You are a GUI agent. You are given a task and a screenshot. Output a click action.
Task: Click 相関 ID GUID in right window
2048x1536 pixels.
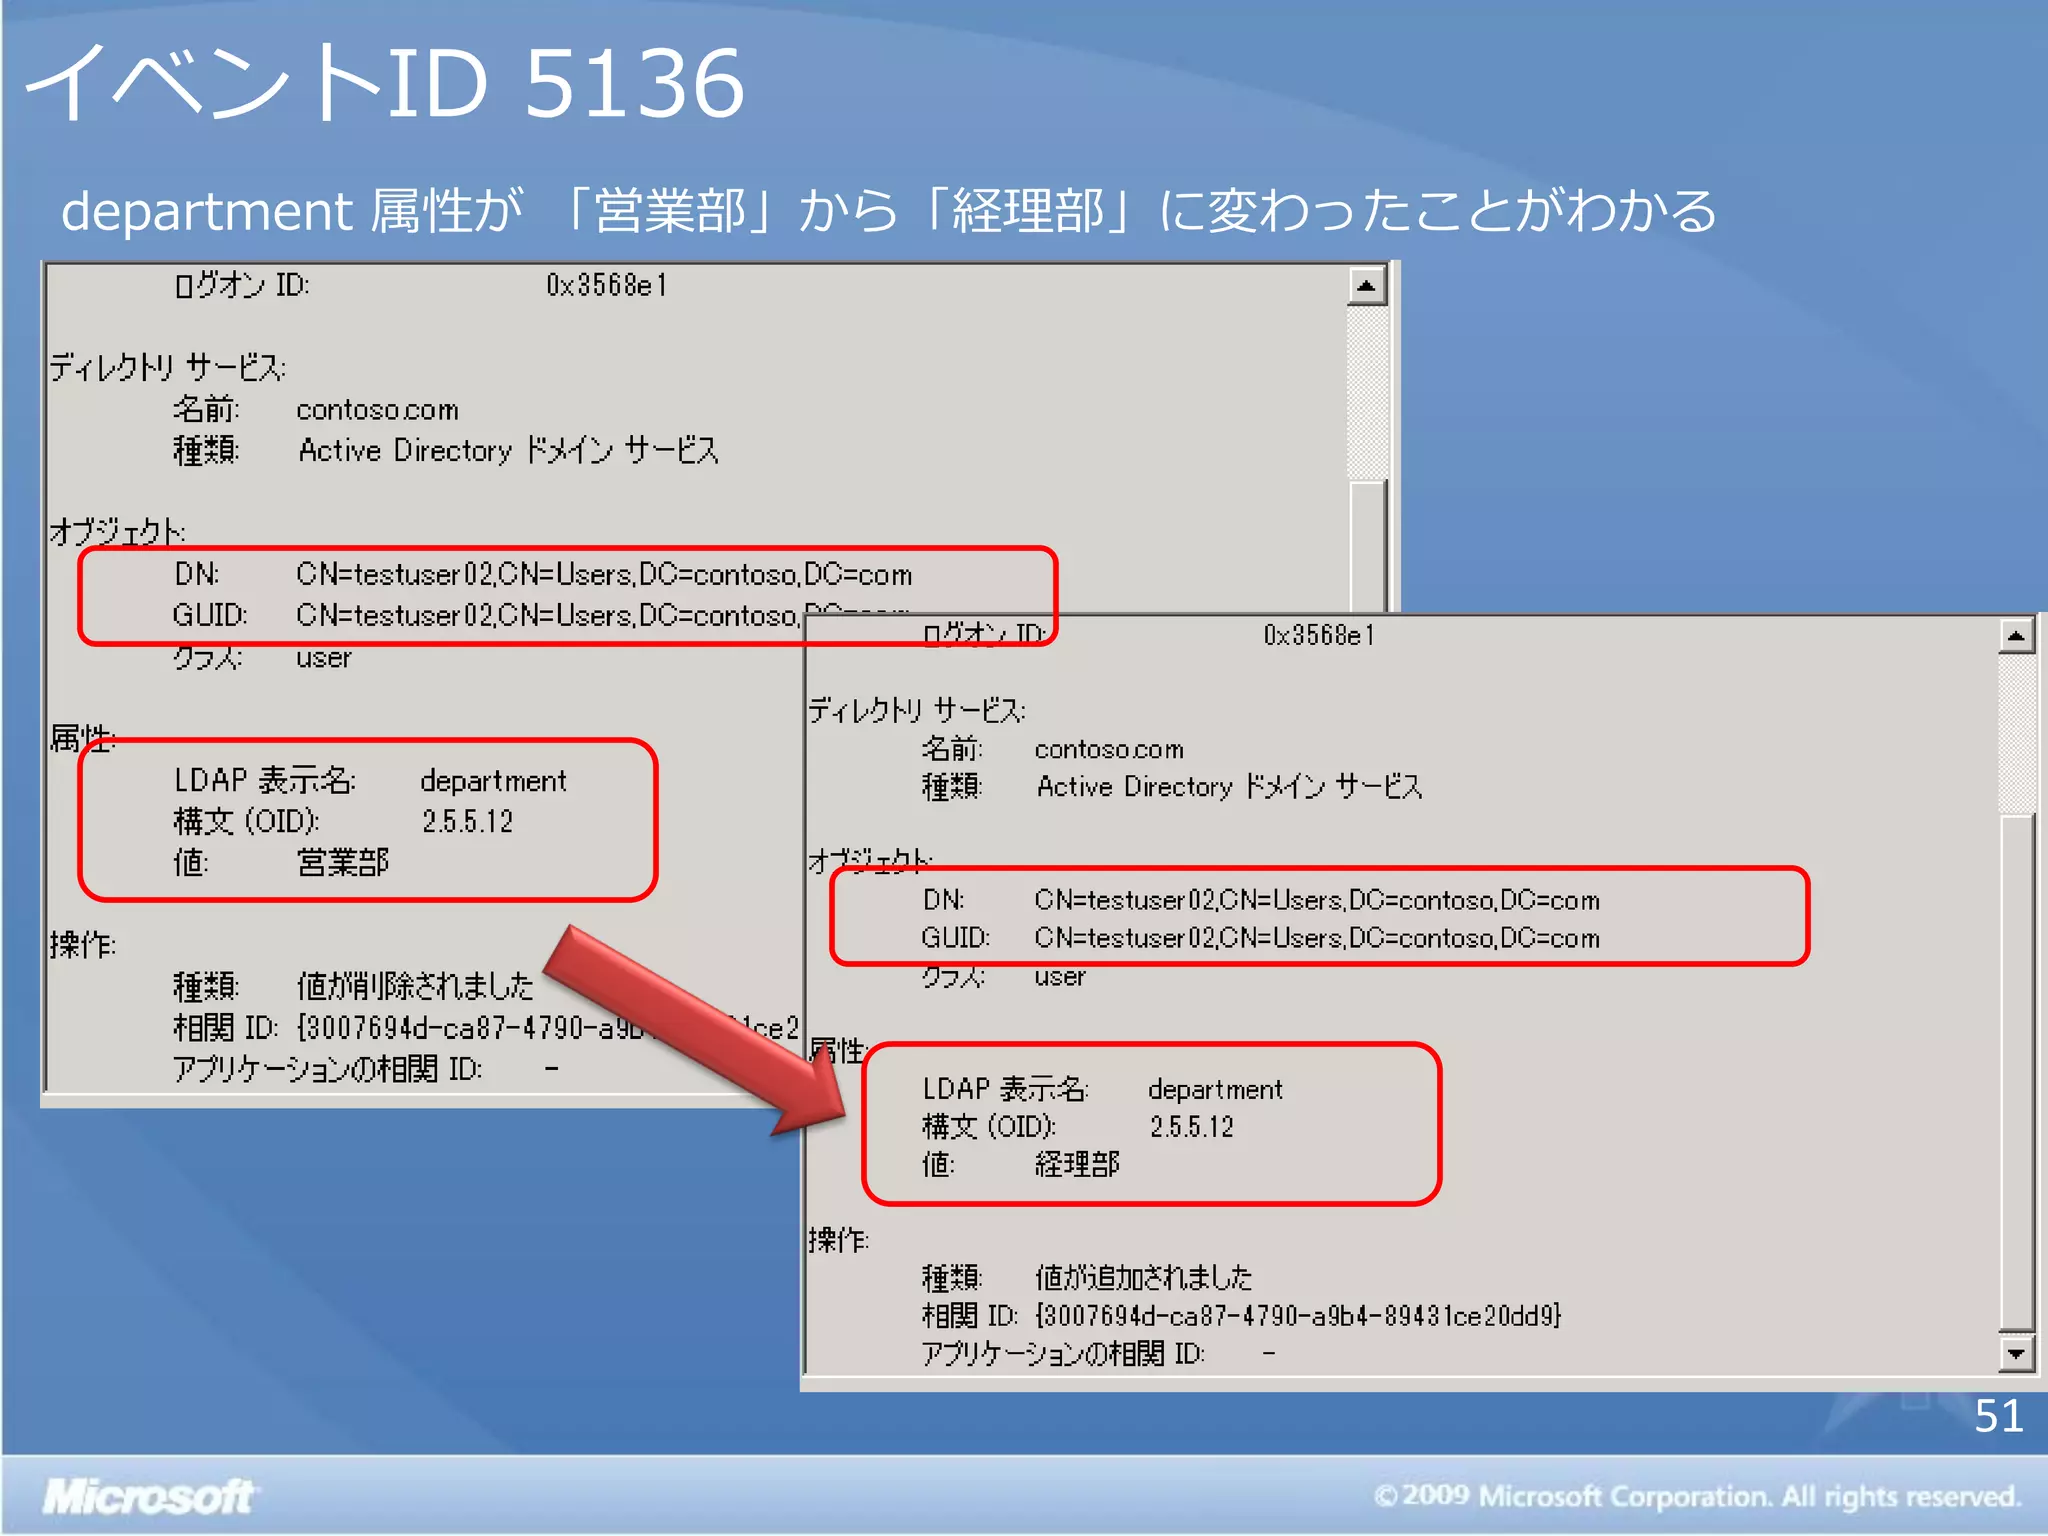pos(1298,1315)
